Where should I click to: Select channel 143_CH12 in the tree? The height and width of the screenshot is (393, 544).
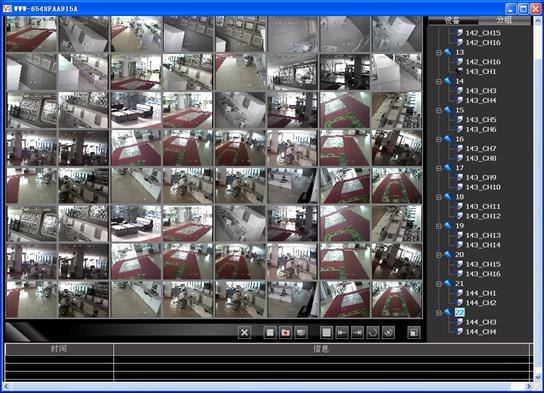click(x=483, y=216)
